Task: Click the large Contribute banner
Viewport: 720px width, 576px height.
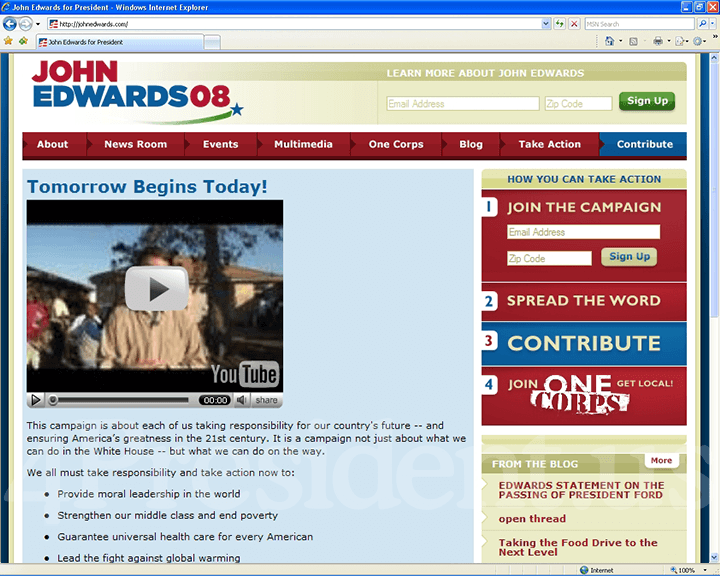Action: tap(584, 343)
